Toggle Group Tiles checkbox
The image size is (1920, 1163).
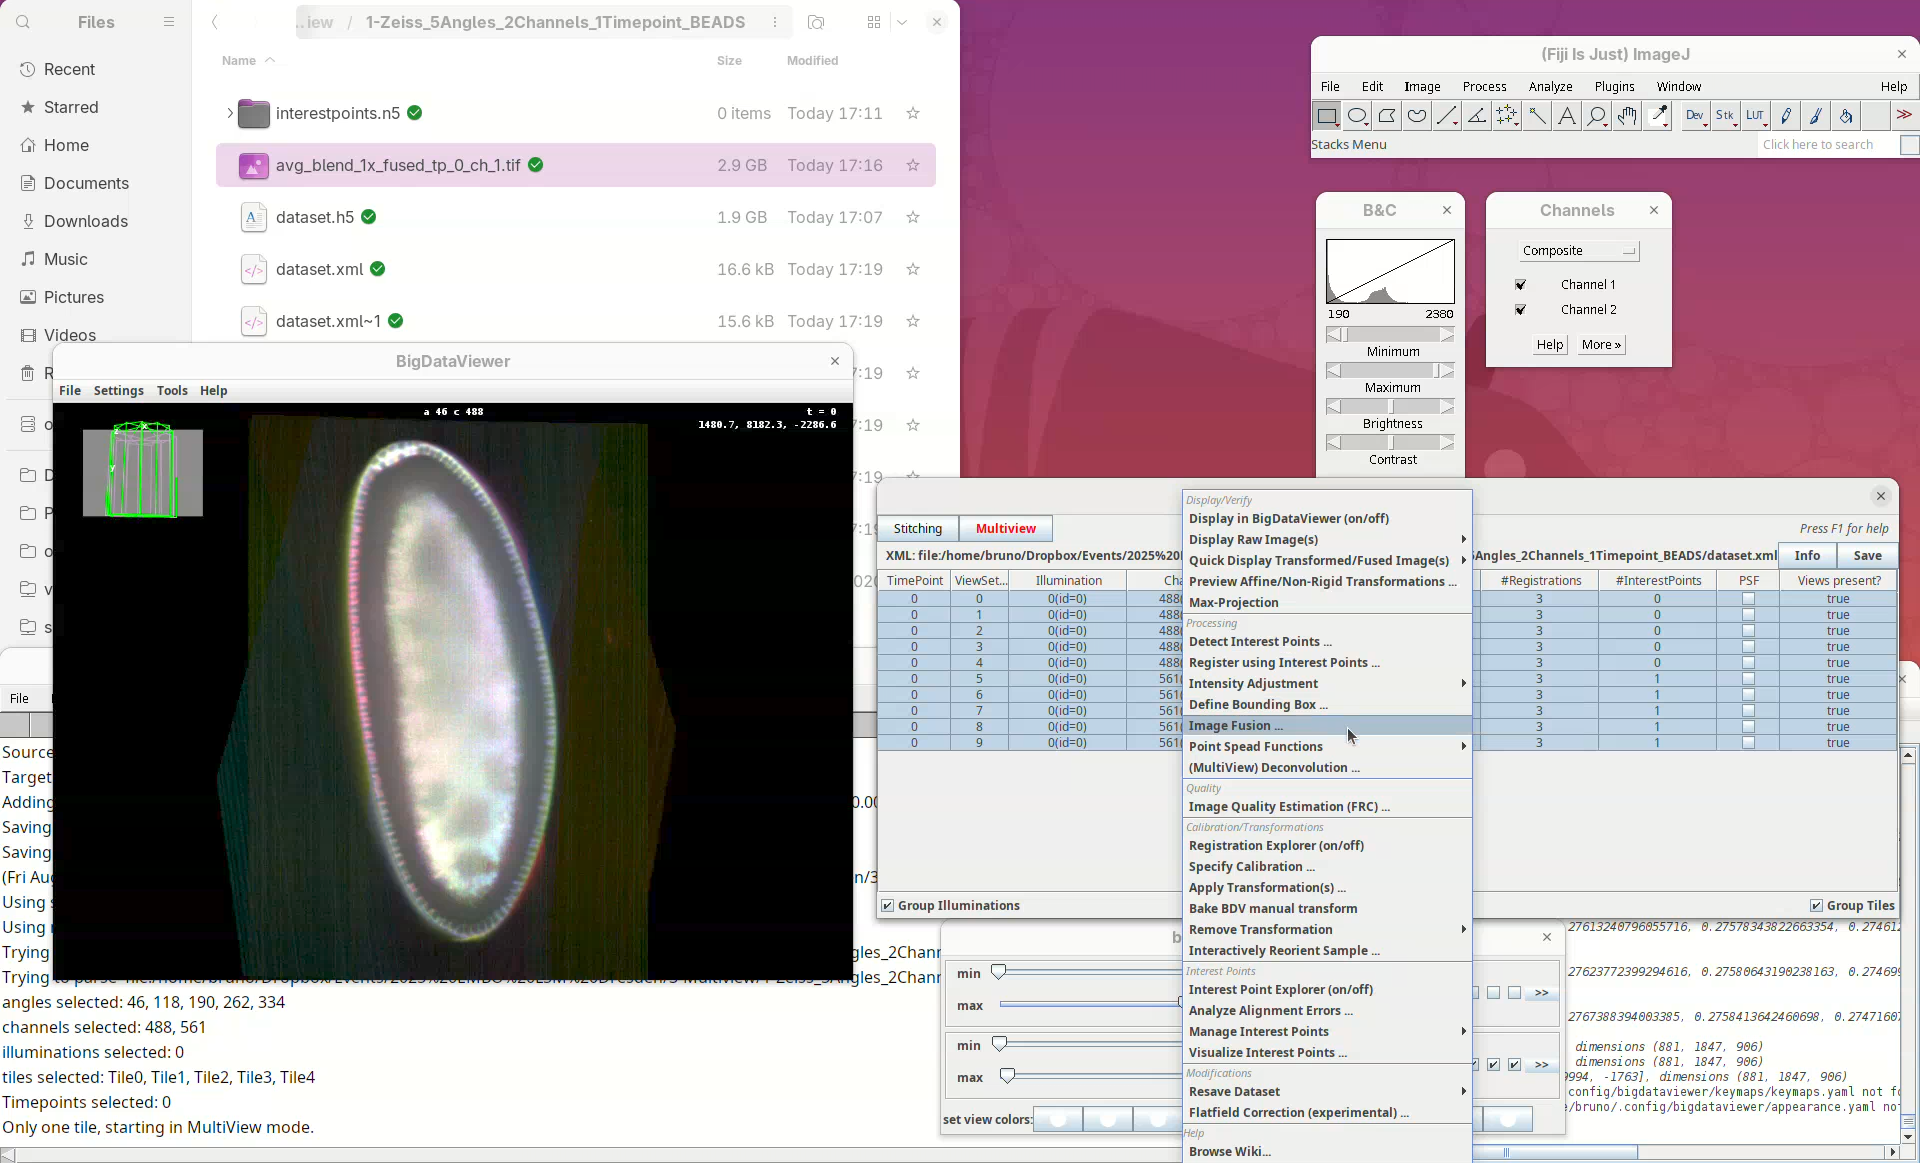pos(1816,905)
